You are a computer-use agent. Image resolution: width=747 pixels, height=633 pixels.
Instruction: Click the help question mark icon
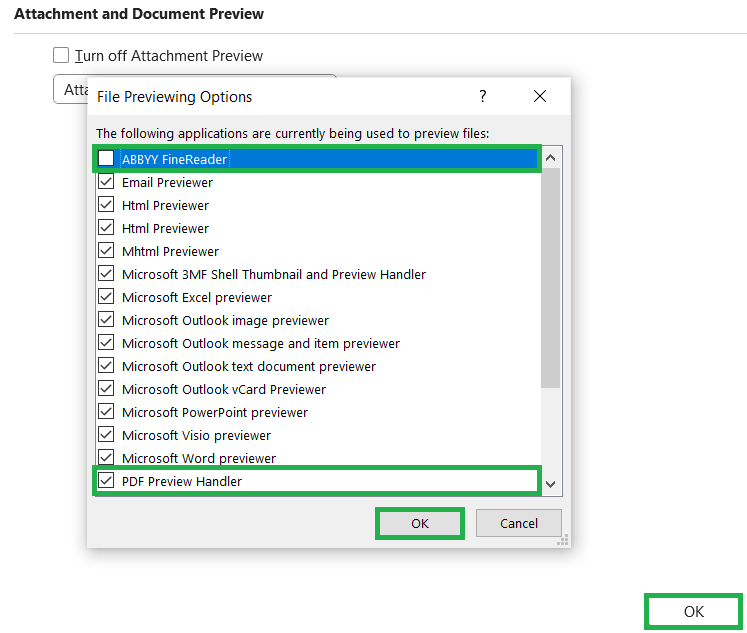(x=483, y=96)
